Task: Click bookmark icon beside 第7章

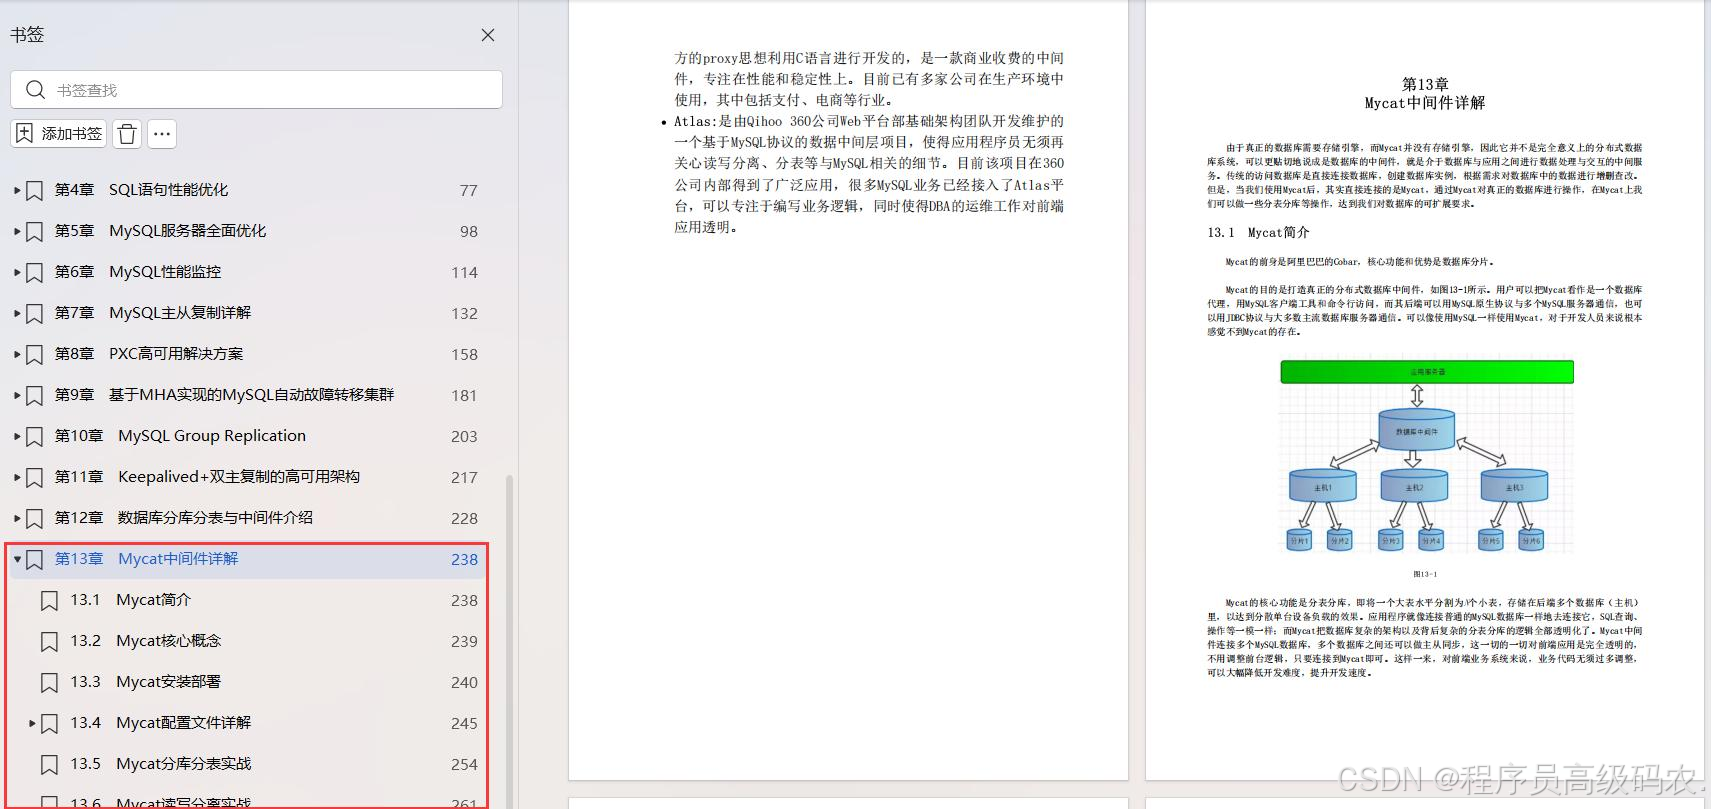Action: point(35,313)
